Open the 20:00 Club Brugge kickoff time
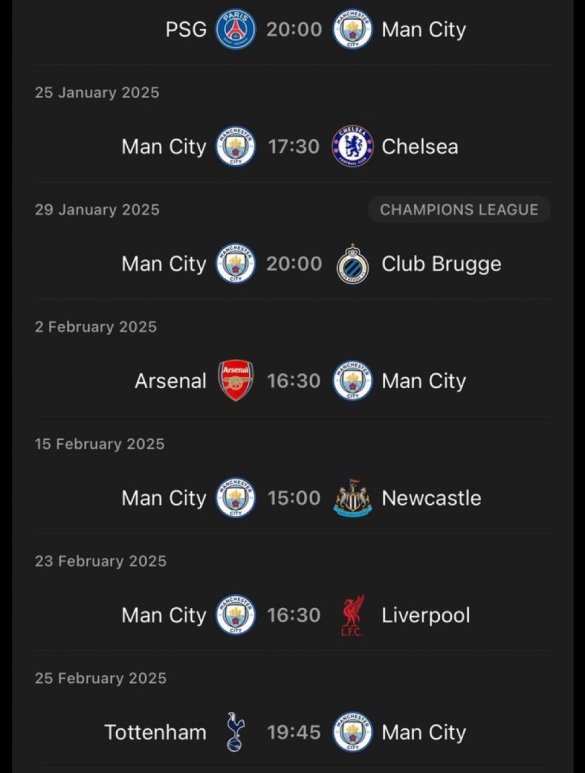This screenshot has width=585, height=773. tap(294, 264)
